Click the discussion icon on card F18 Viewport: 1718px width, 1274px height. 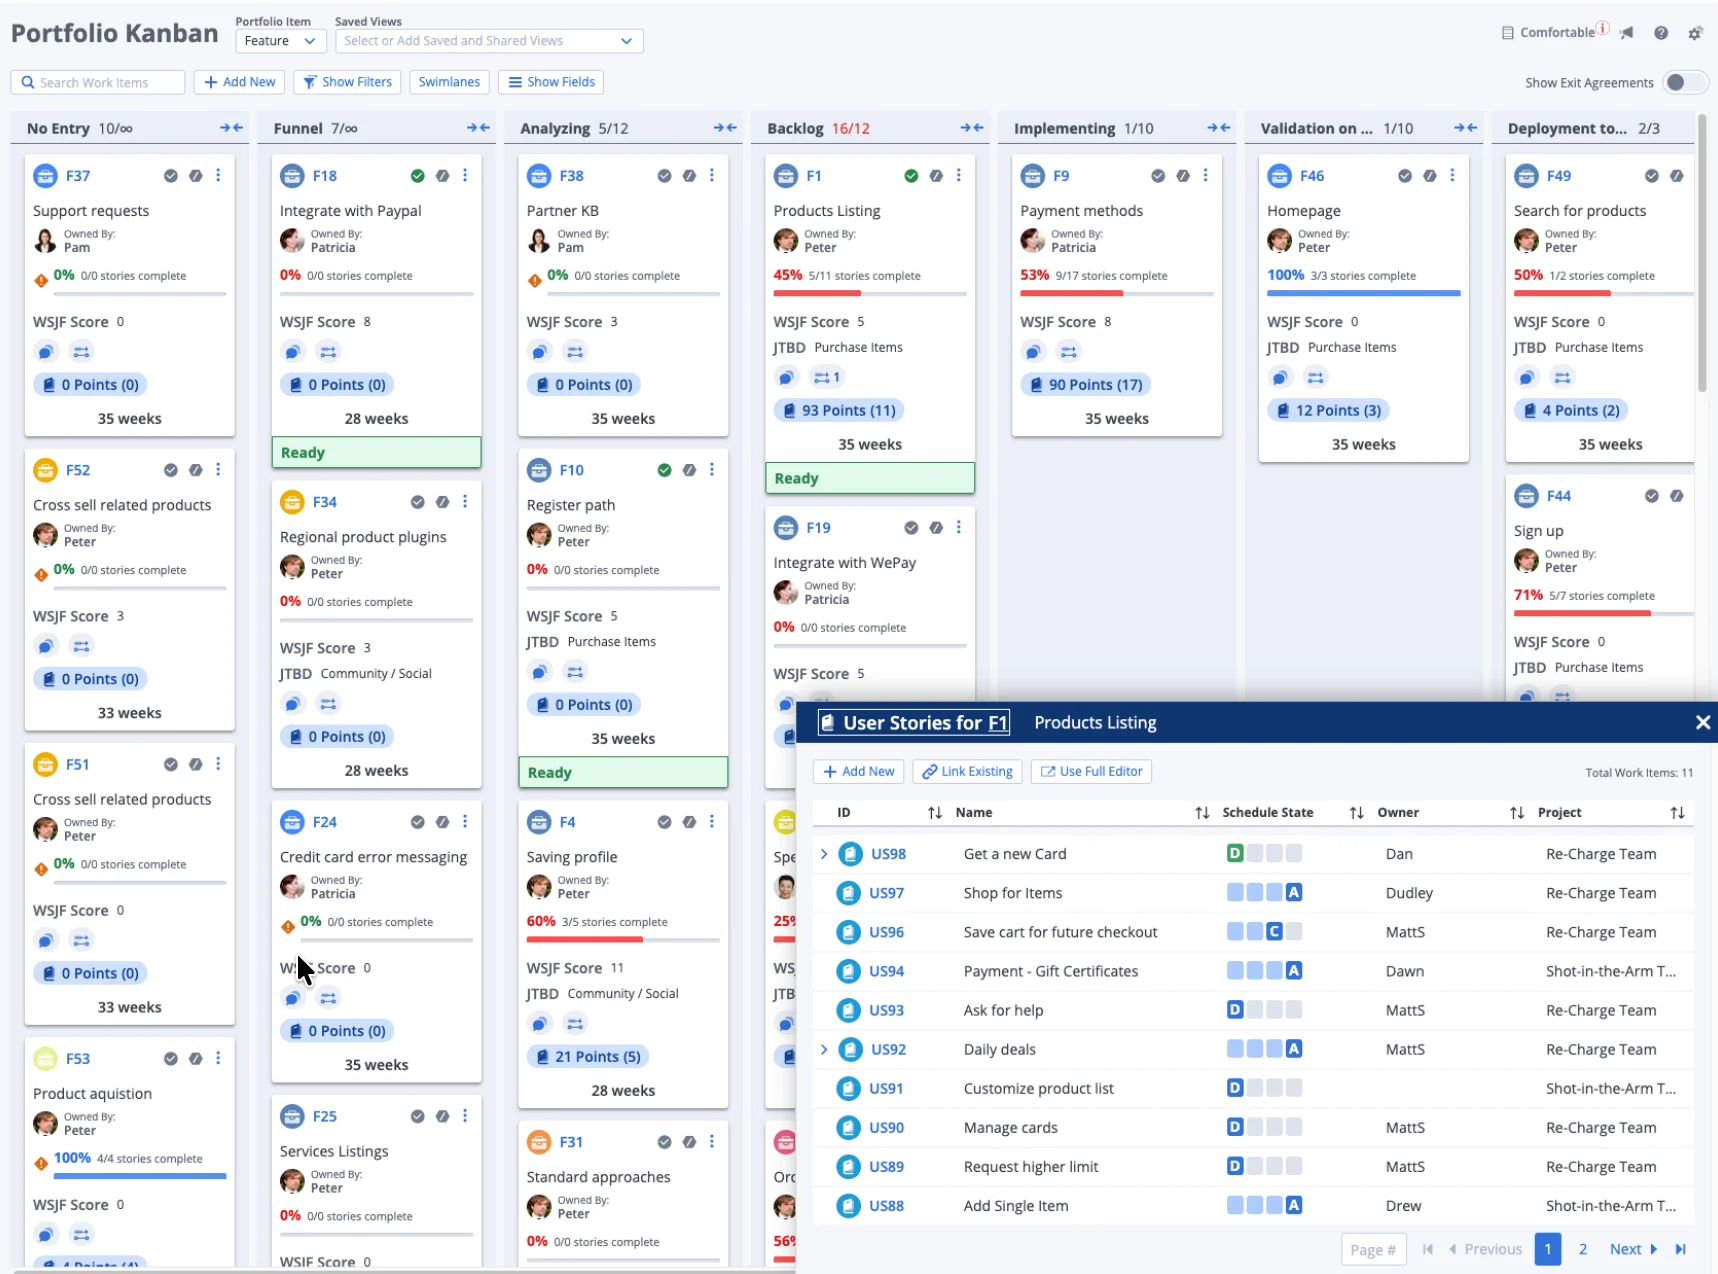coord(292,351)
